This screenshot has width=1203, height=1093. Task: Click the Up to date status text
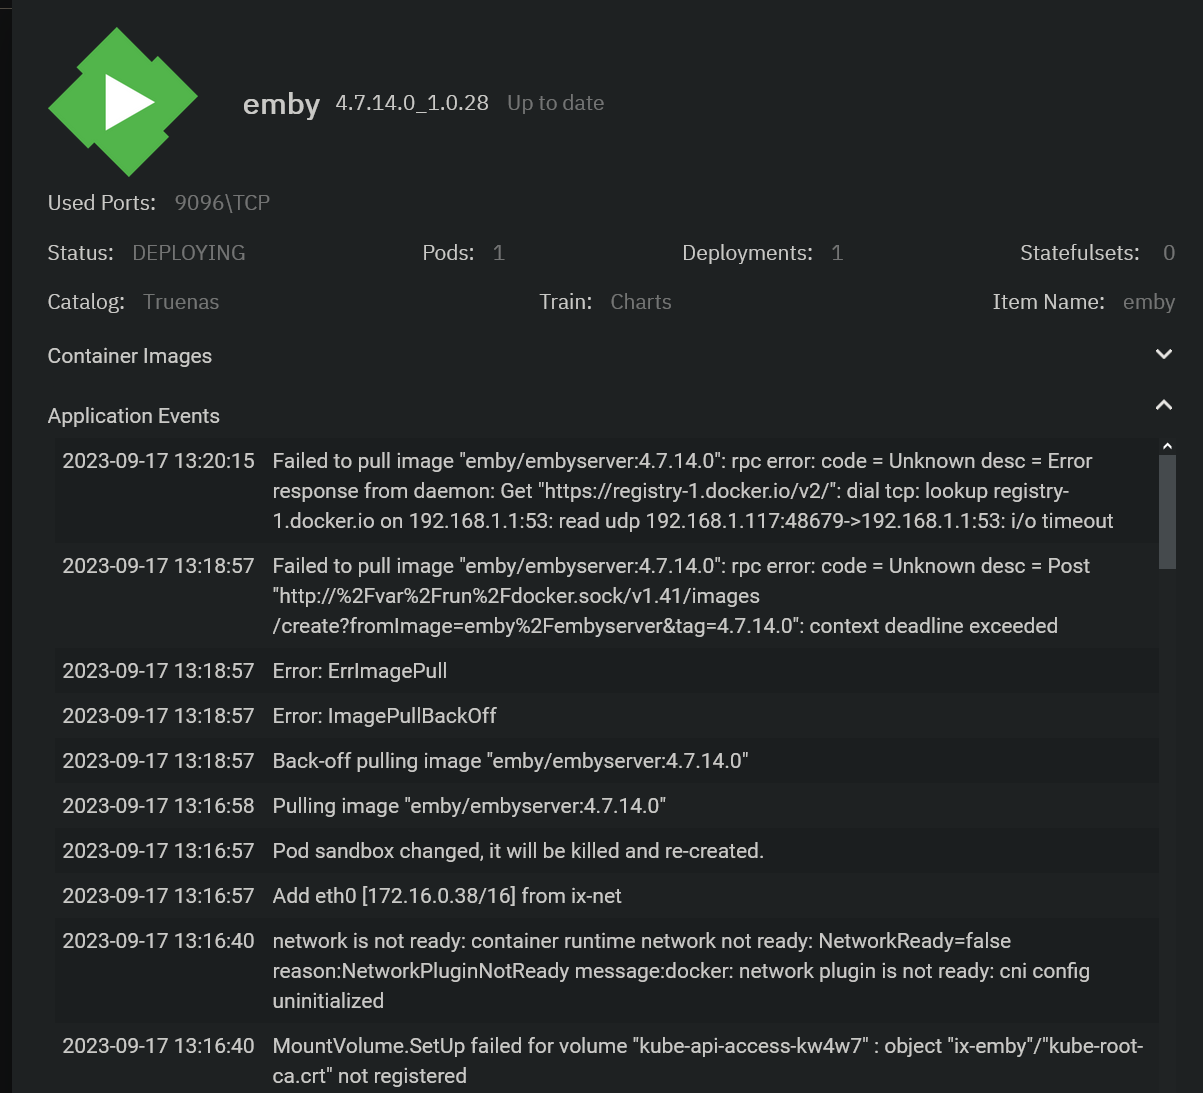(x=555, y=103)
